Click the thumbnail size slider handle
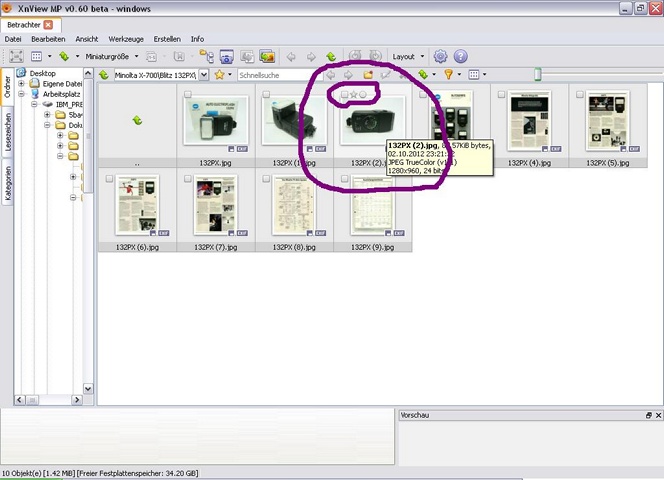Screen dimensions: 664x480 [537, 74]
